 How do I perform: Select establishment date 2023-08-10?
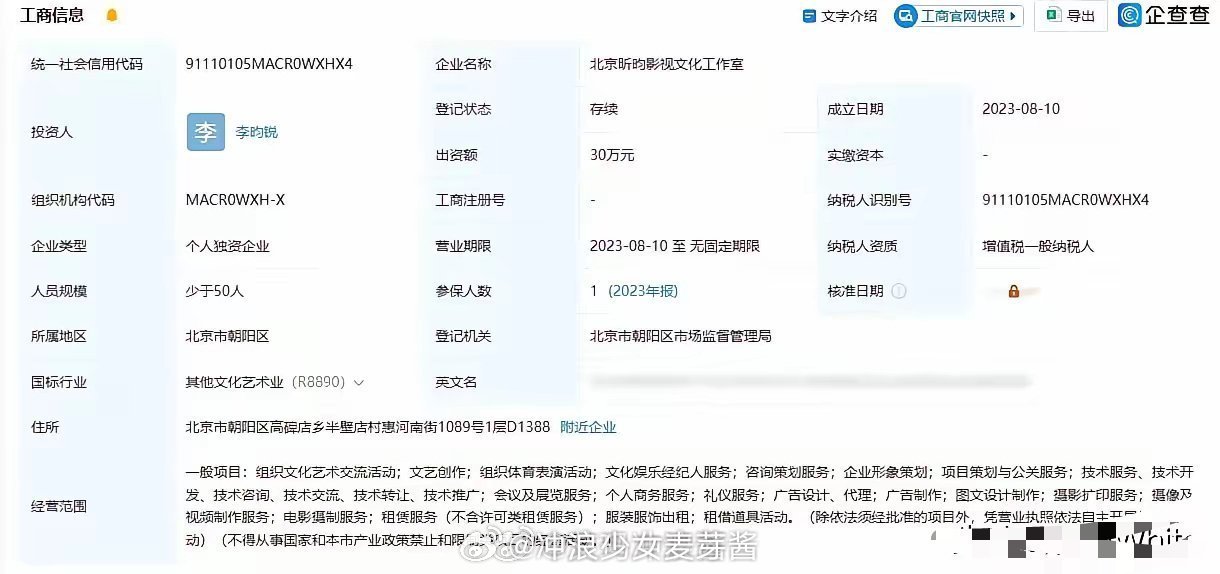[1021, 109]
